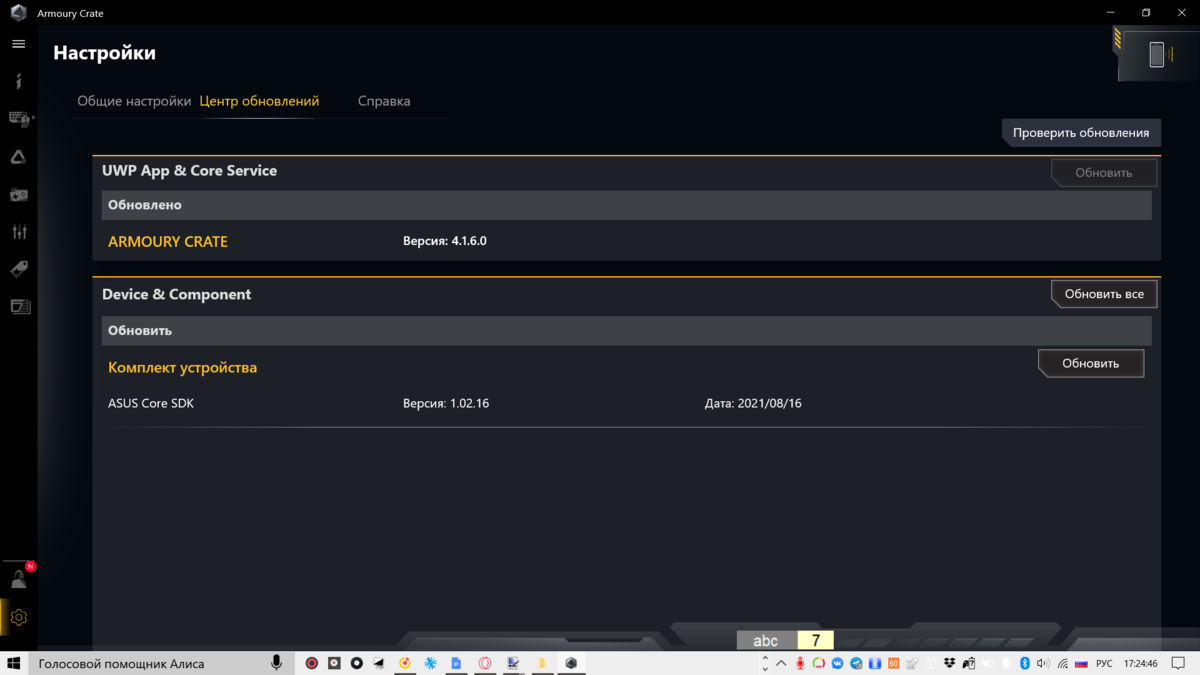Click the Settings gear icon in sidebar
Image resolution: width=1200 pixels, height=675 pixels.
[18, 618]
